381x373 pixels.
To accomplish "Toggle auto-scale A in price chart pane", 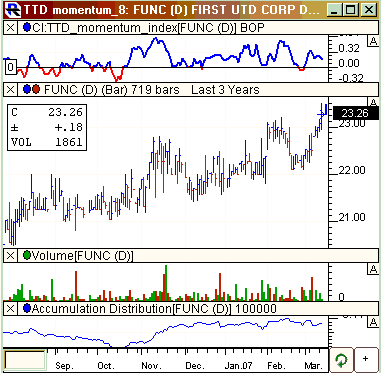I will [372, 102].
